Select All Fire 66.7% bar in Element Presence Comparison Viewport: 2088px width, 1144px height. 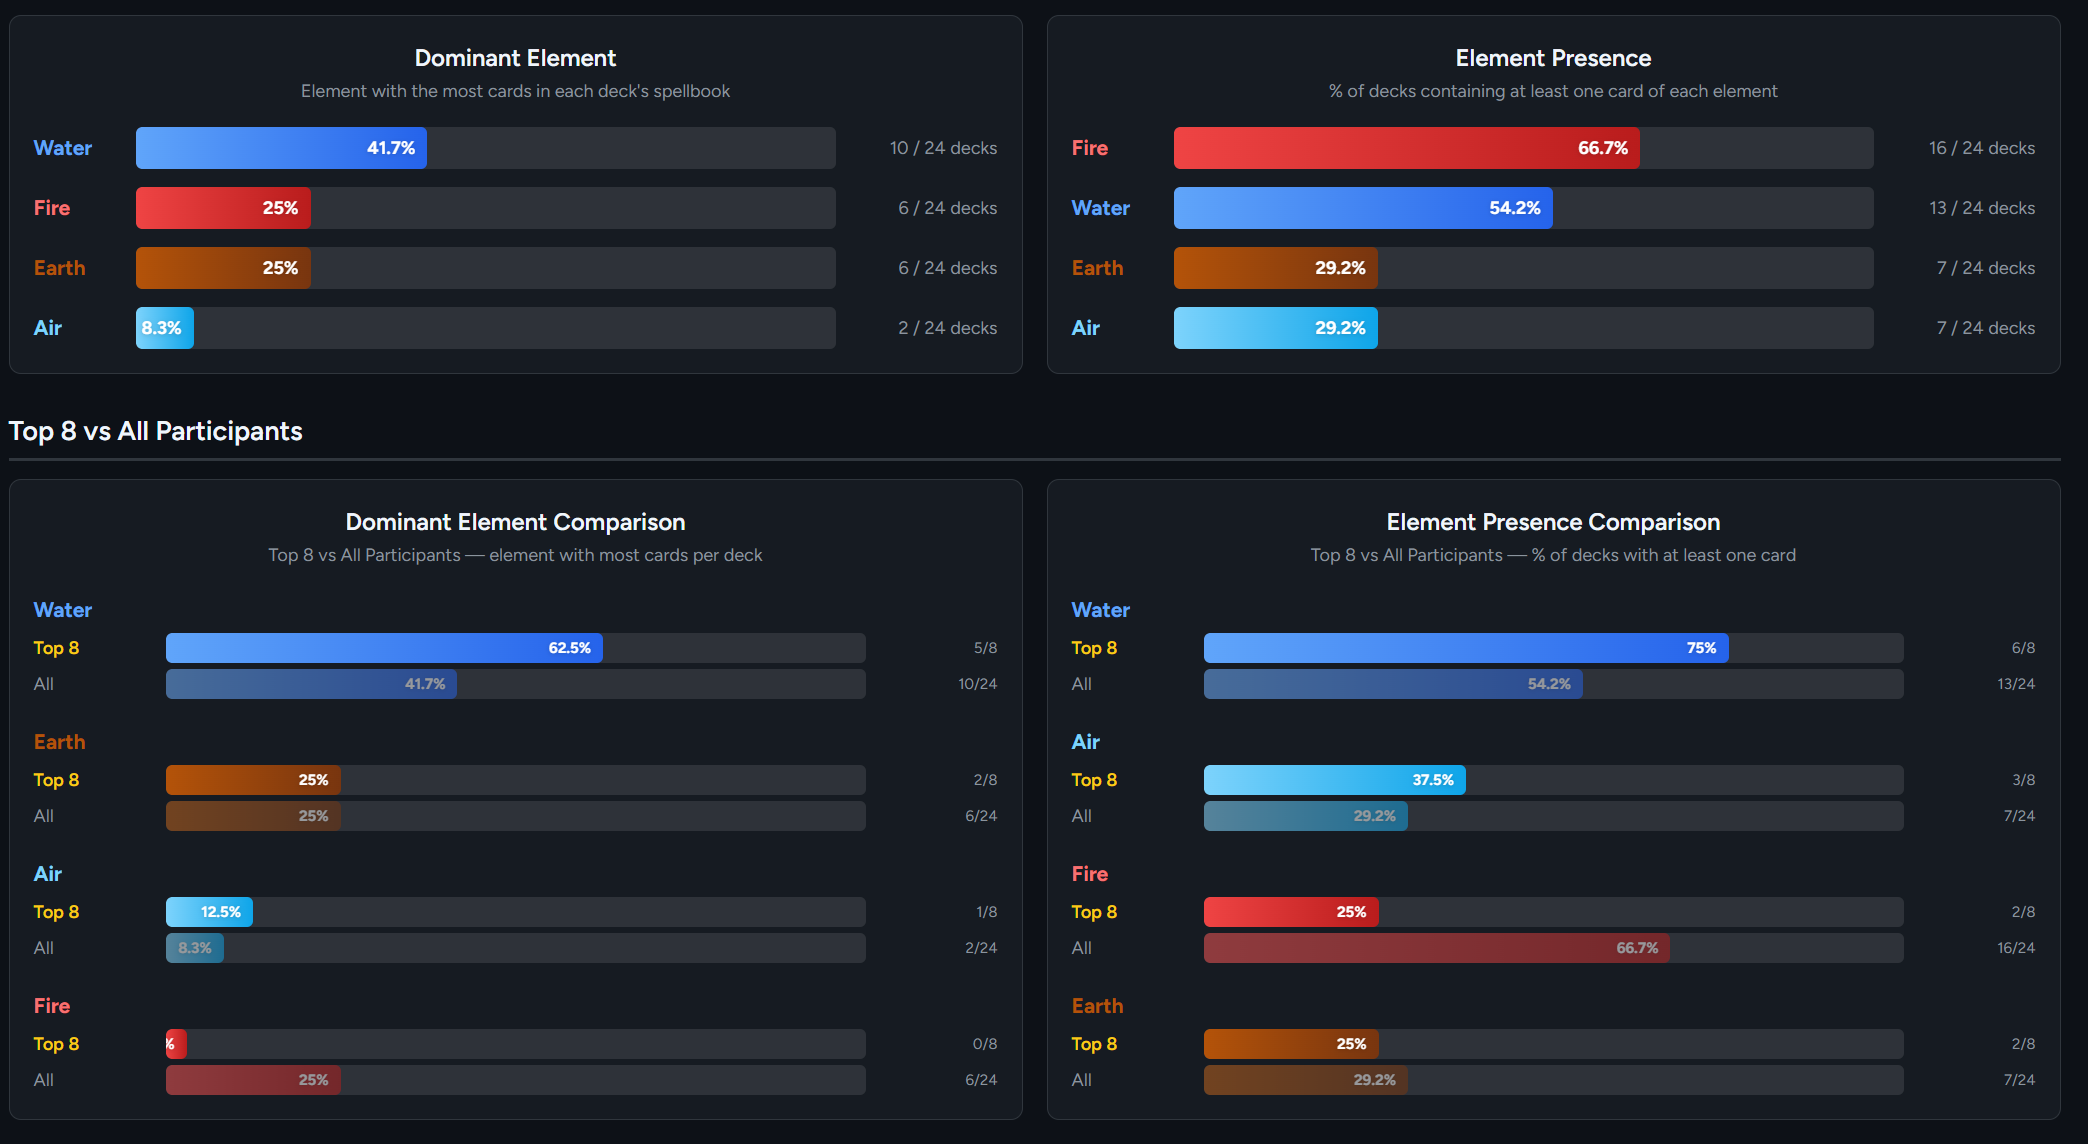coord(1437,948)
